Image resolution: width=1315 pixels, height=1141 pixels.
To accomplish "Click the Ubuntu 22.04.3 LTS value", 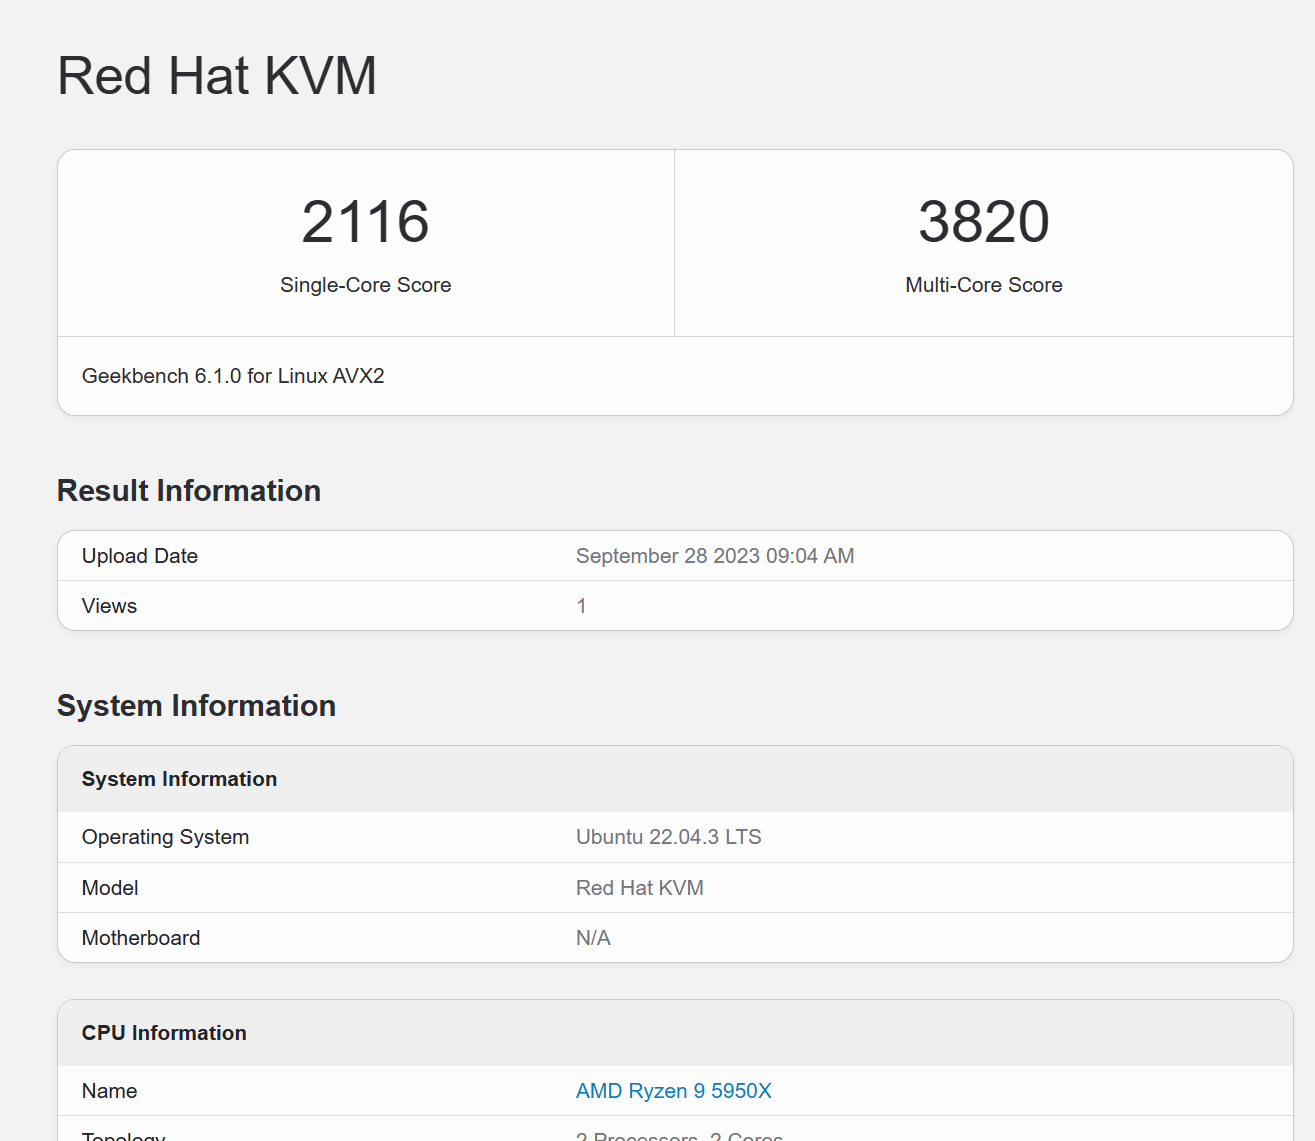I will (668, 837).
